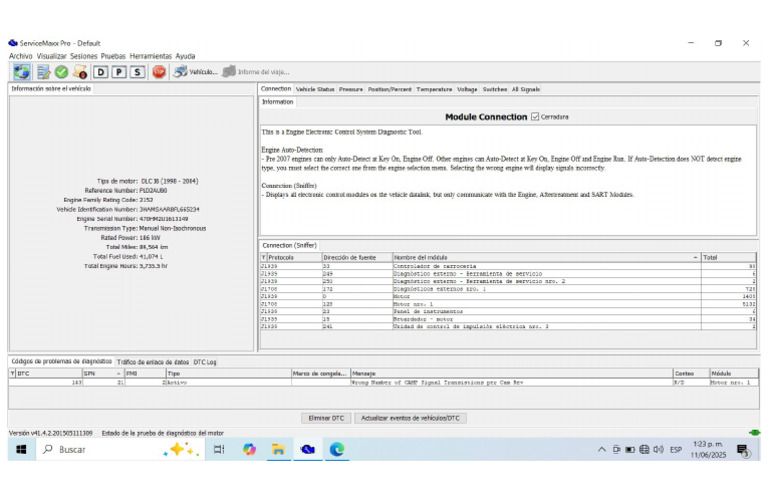Select Unidad de control de impulsión eléctrica row

pos(508,326)
